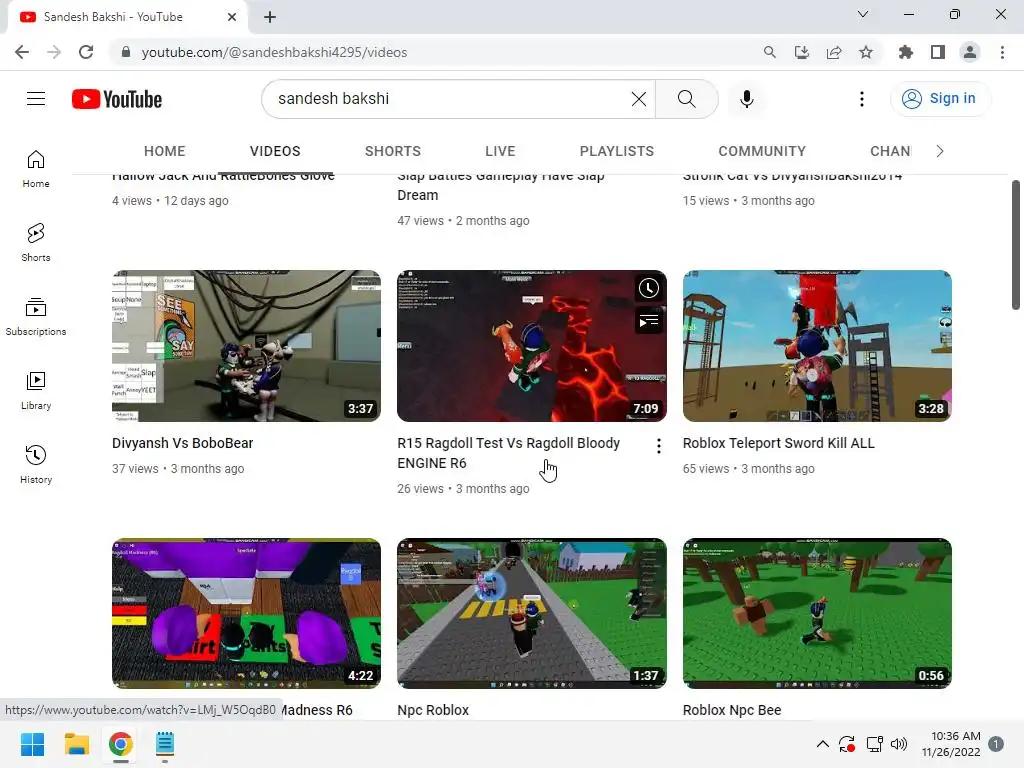Open Shorts in the left sidebar
Viewport: 1024px width, 768px height.
click(36, 243)
